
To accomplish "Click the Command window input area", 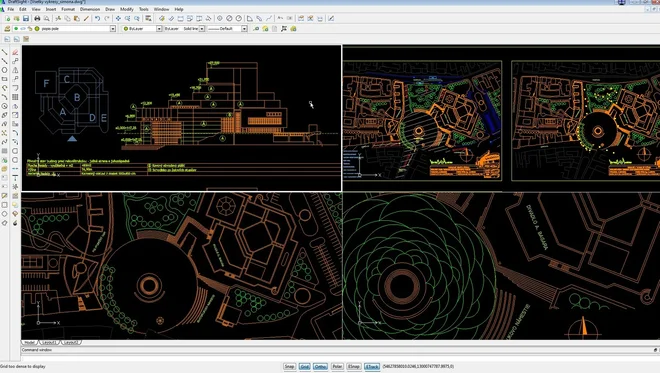I will [x=337, y=350].
